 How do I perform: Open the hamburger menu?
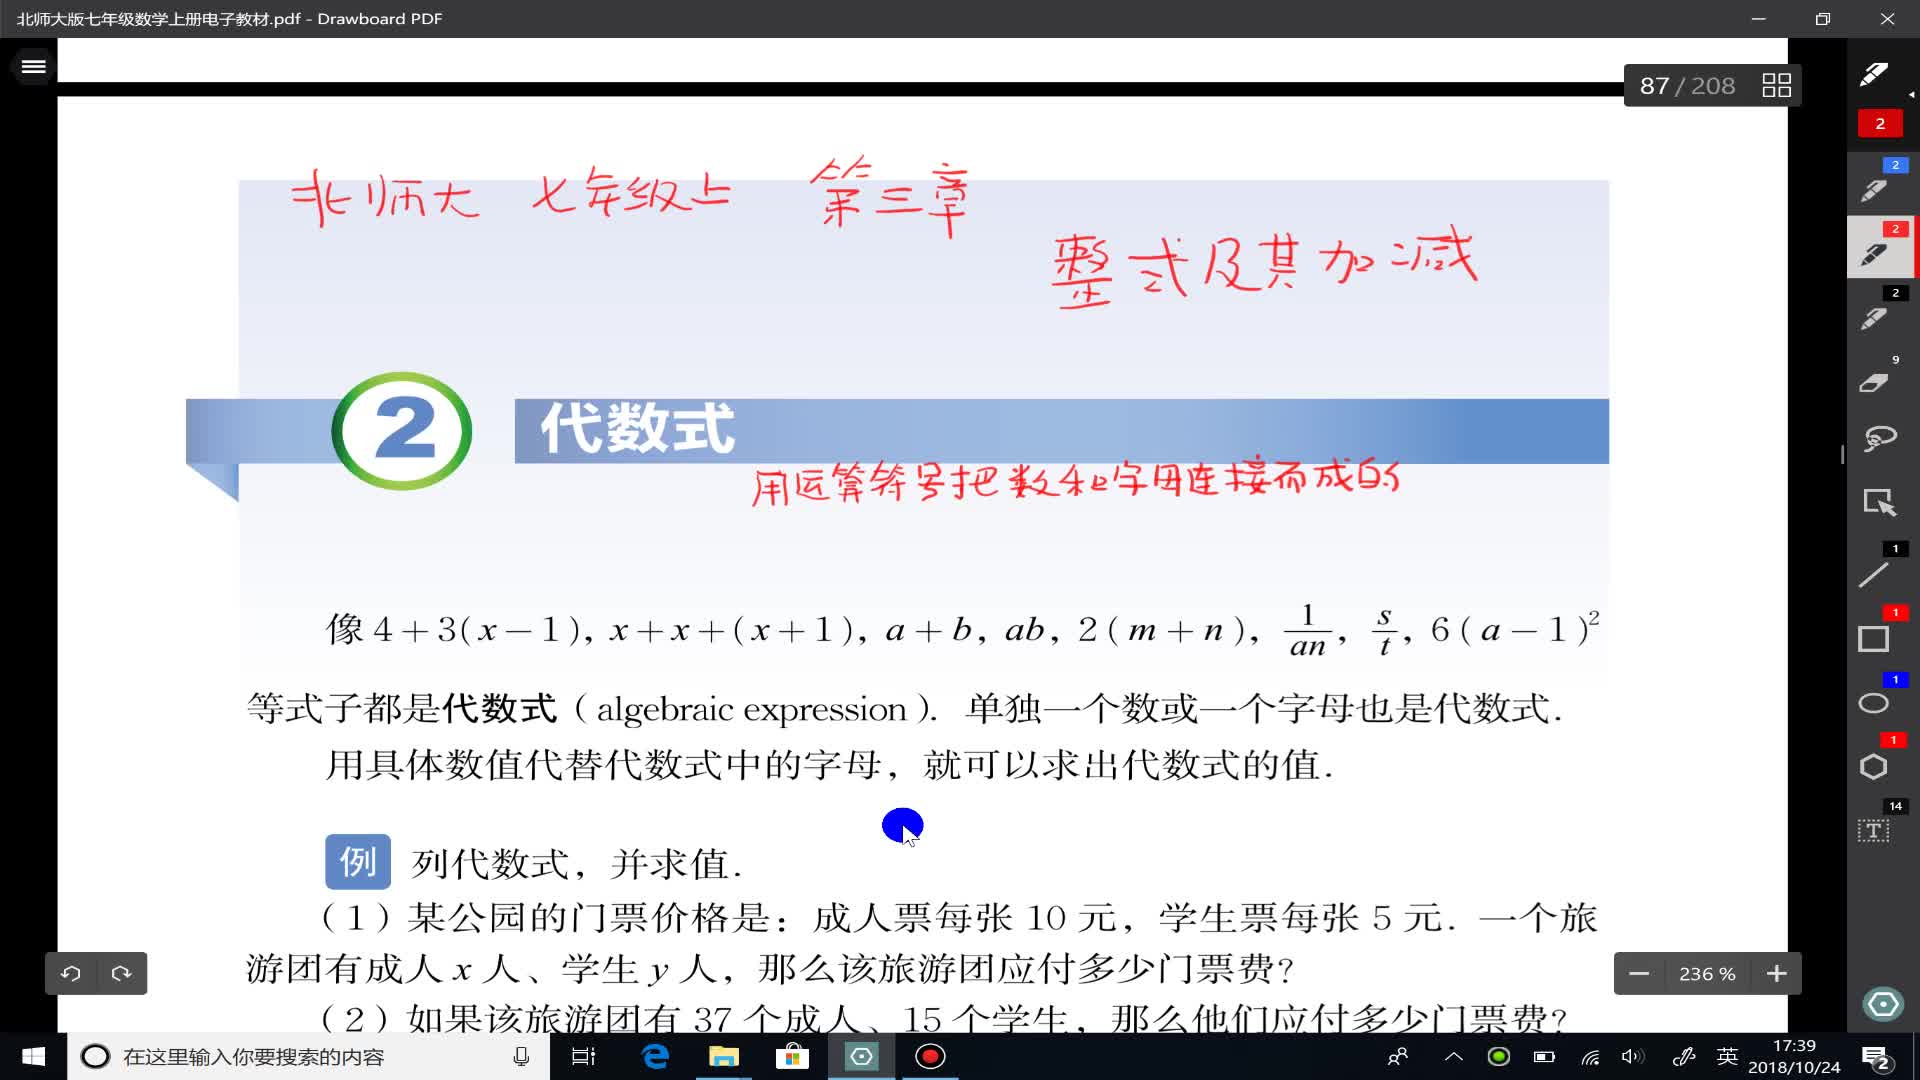33,66
